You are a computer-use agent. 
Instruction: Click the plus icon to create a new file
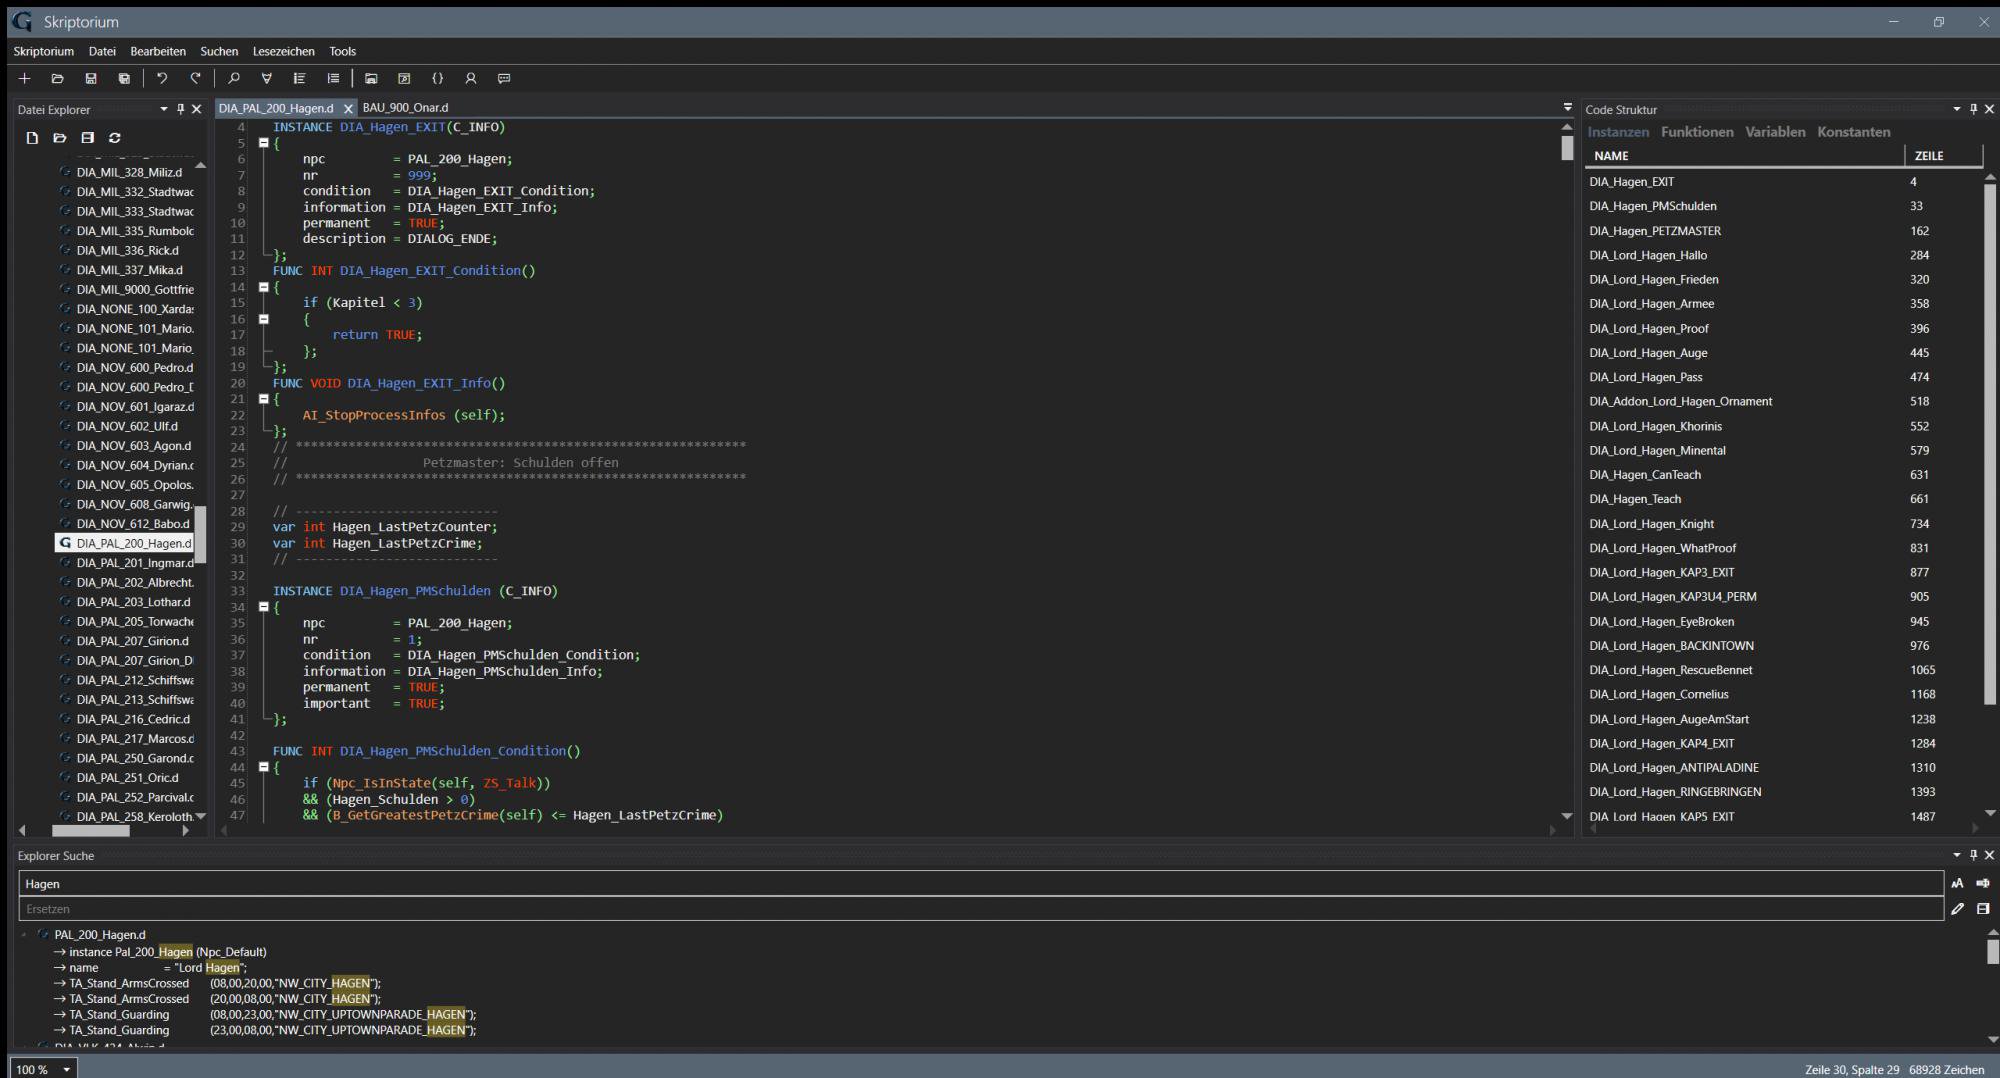point(25,78)
